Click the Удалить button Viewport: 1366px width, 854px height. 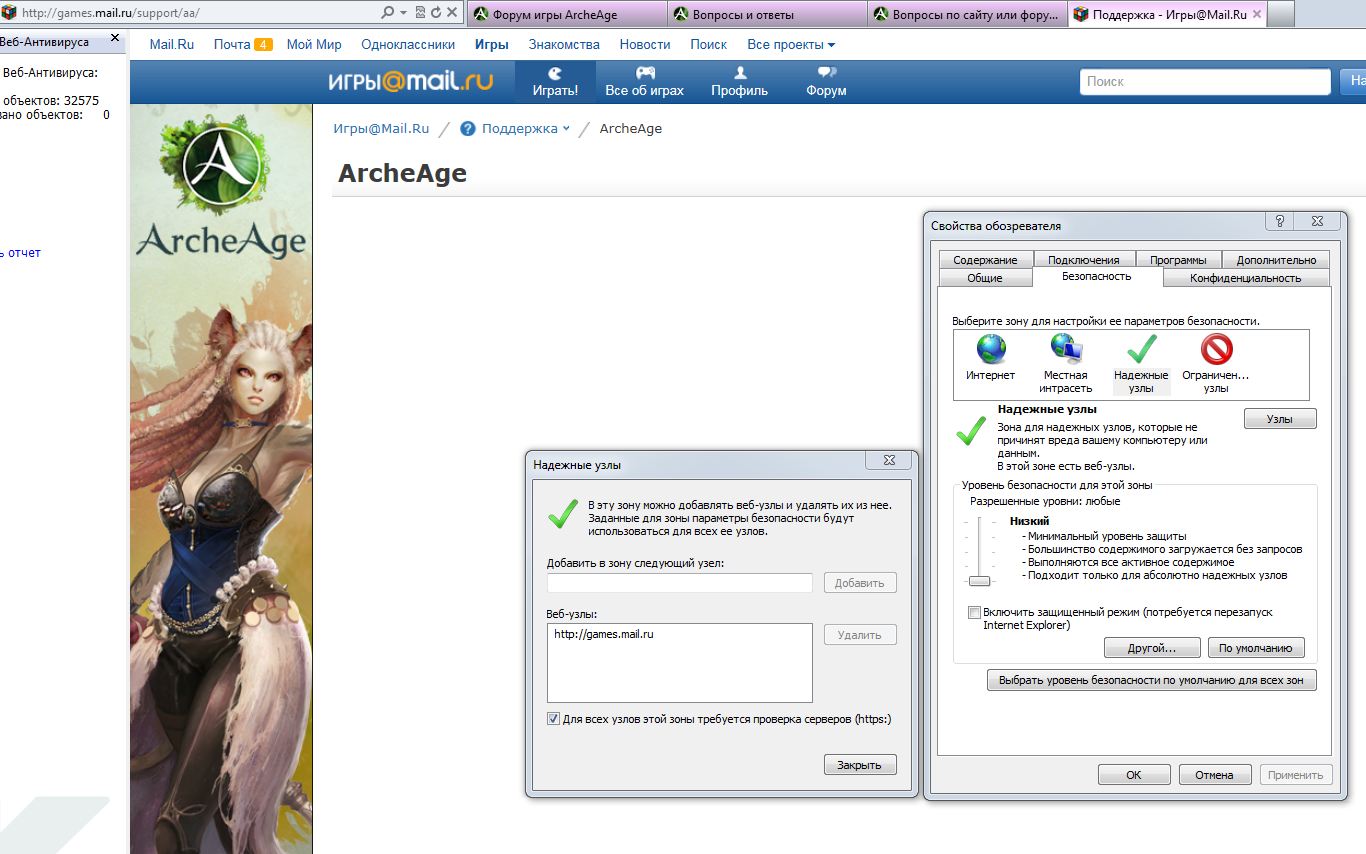[x=860, y=635]
